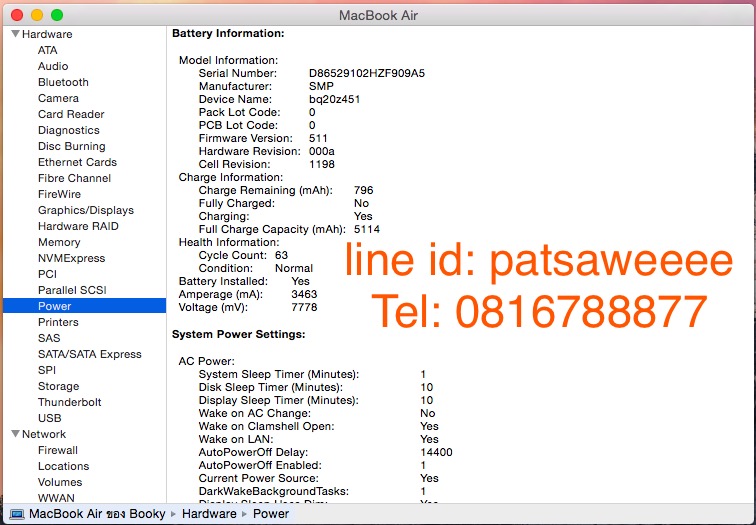Collapse the Network category triangle
Image resolution: width=756 pixels, height=525 pixels.
[15, 434]
